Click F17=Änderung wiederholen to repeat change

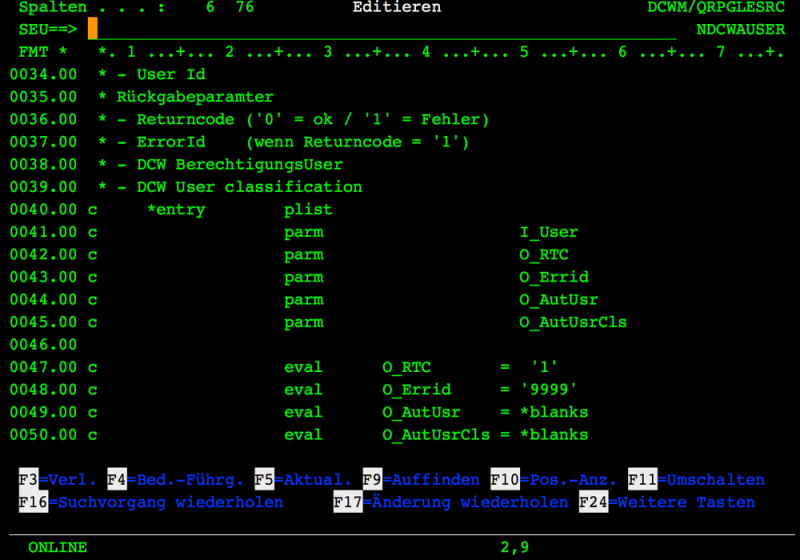[450, 502]
